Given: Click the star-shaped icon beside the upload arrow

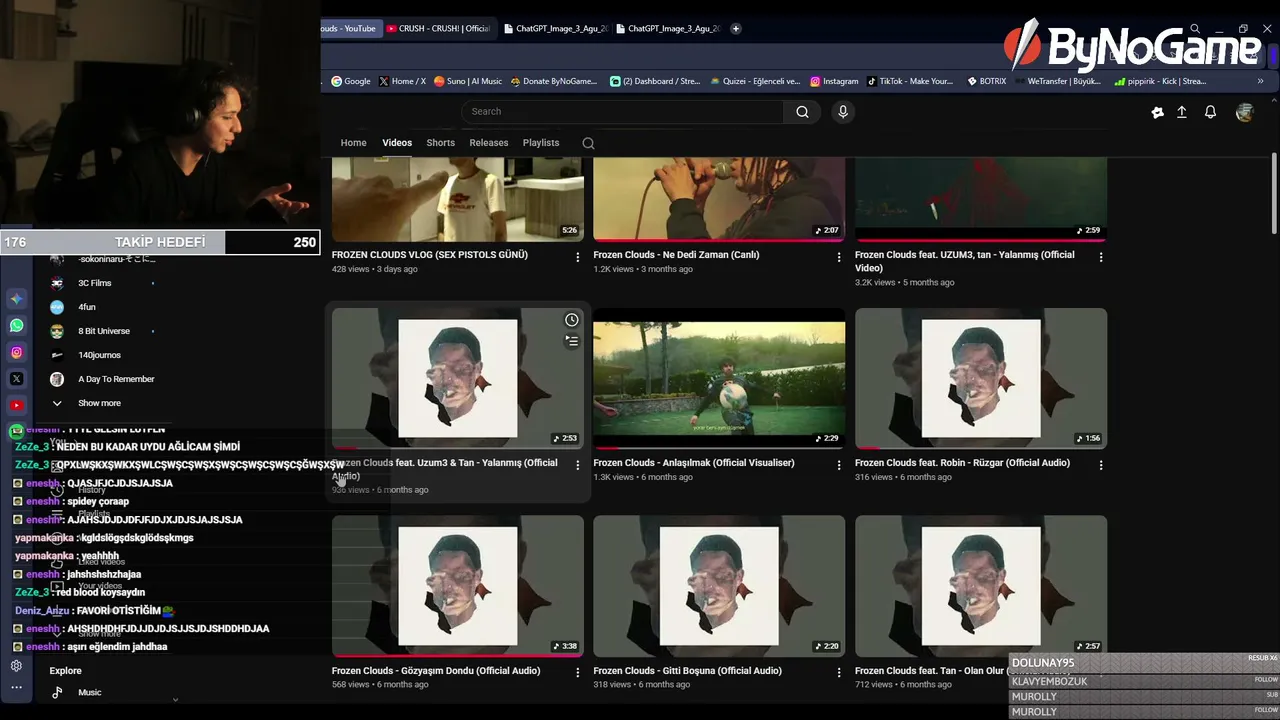Looking at the screenshot, I should click(x=1157, y=113).
